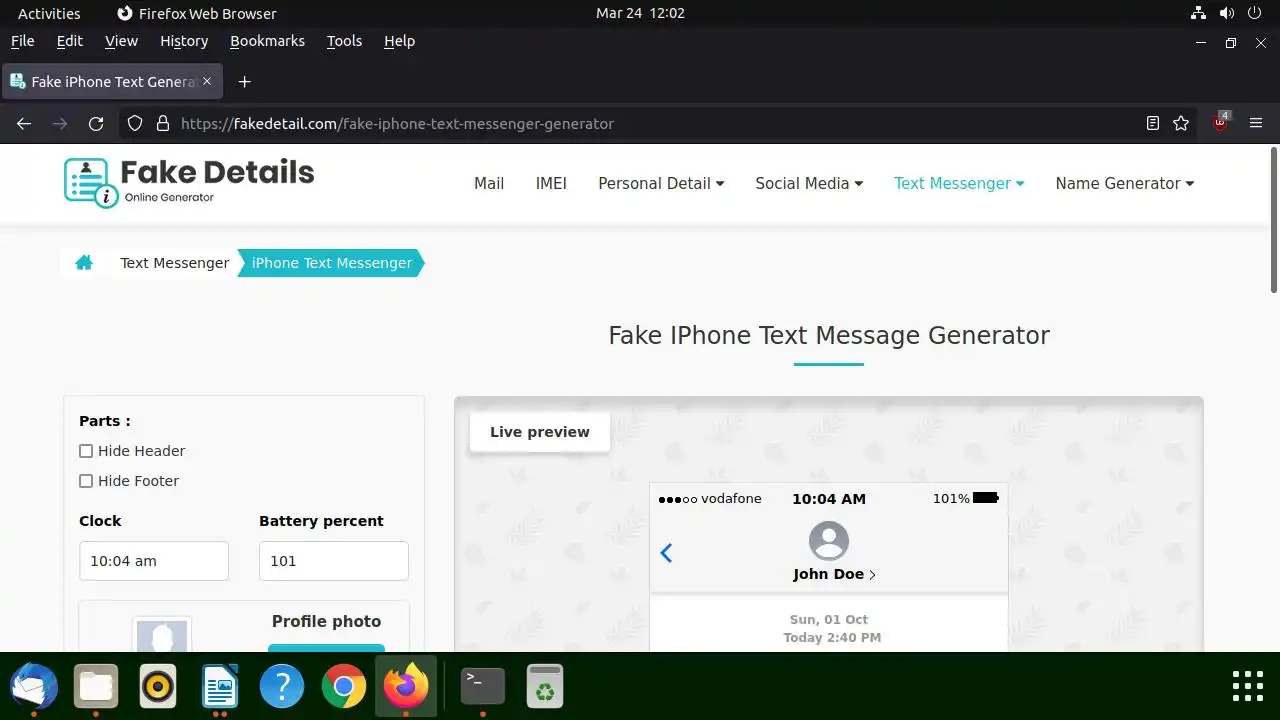Open the History menu
Screen dimensions: 1280x720
point(184,41)
